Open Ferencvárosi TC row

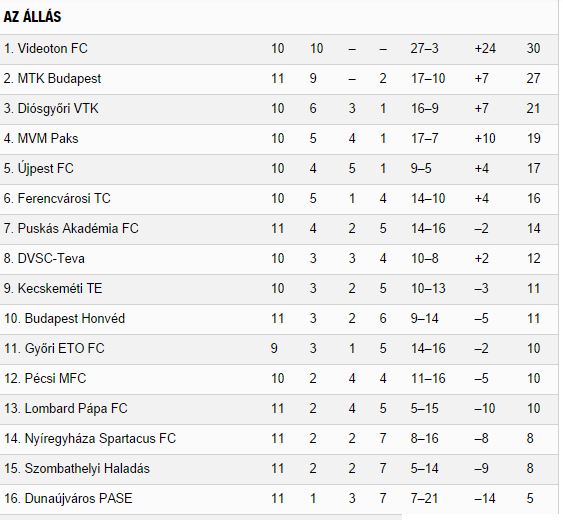point(279,199)
